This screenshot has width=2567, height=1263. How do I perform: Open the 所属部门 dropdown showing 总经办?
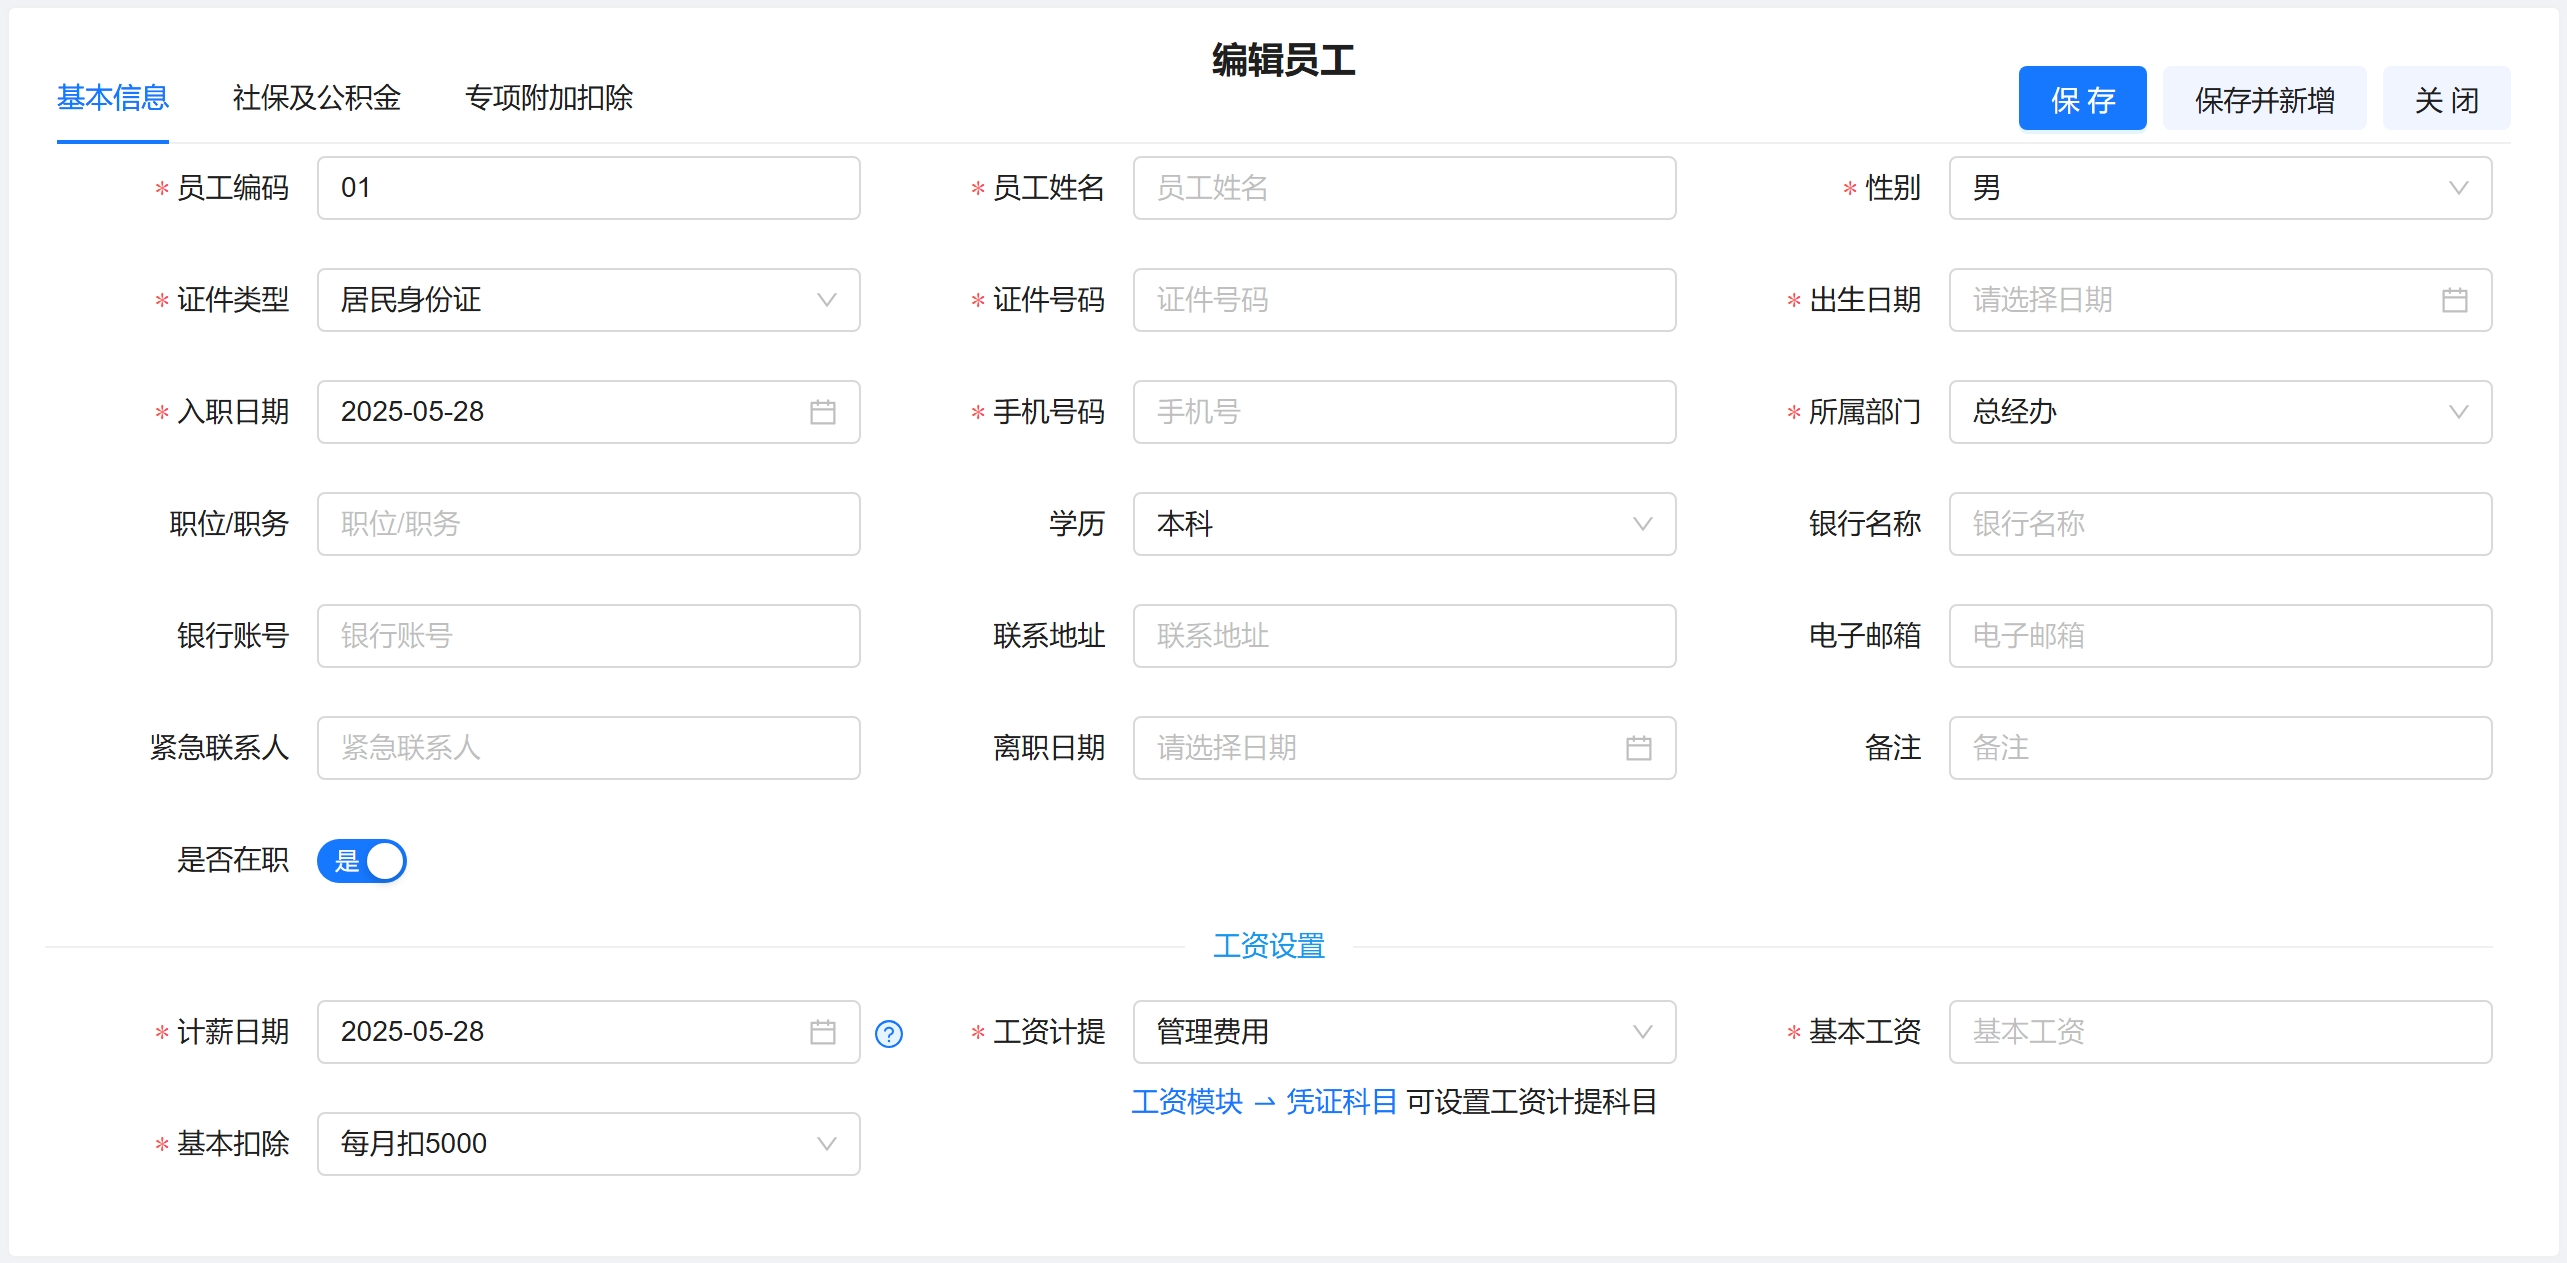2219,412
